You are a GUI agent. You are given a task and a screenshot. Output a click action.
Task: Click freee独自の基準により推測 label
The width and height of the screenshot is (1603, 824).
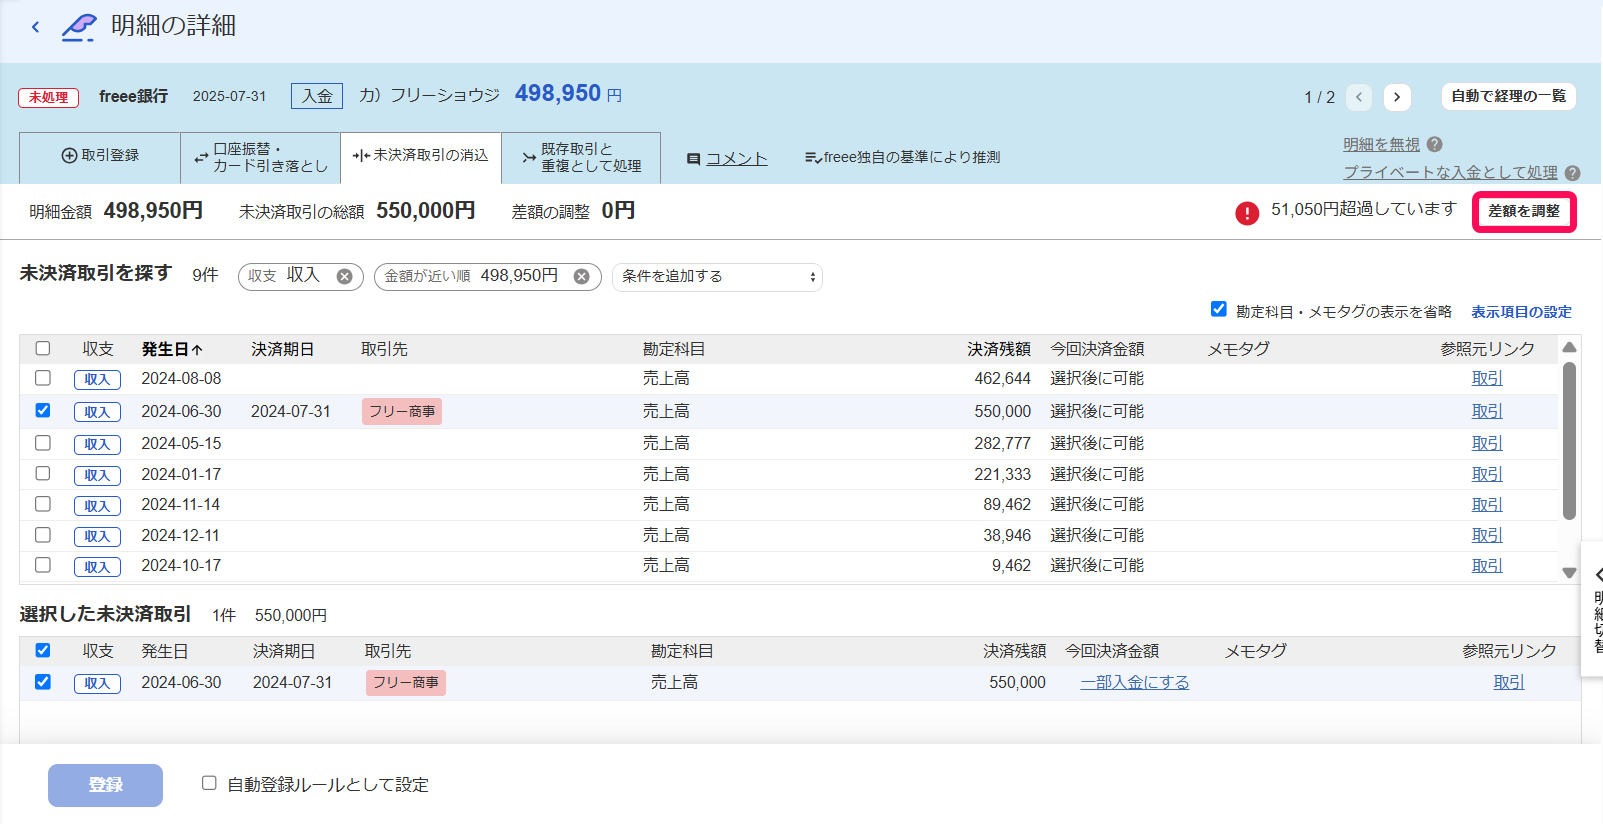903,157
